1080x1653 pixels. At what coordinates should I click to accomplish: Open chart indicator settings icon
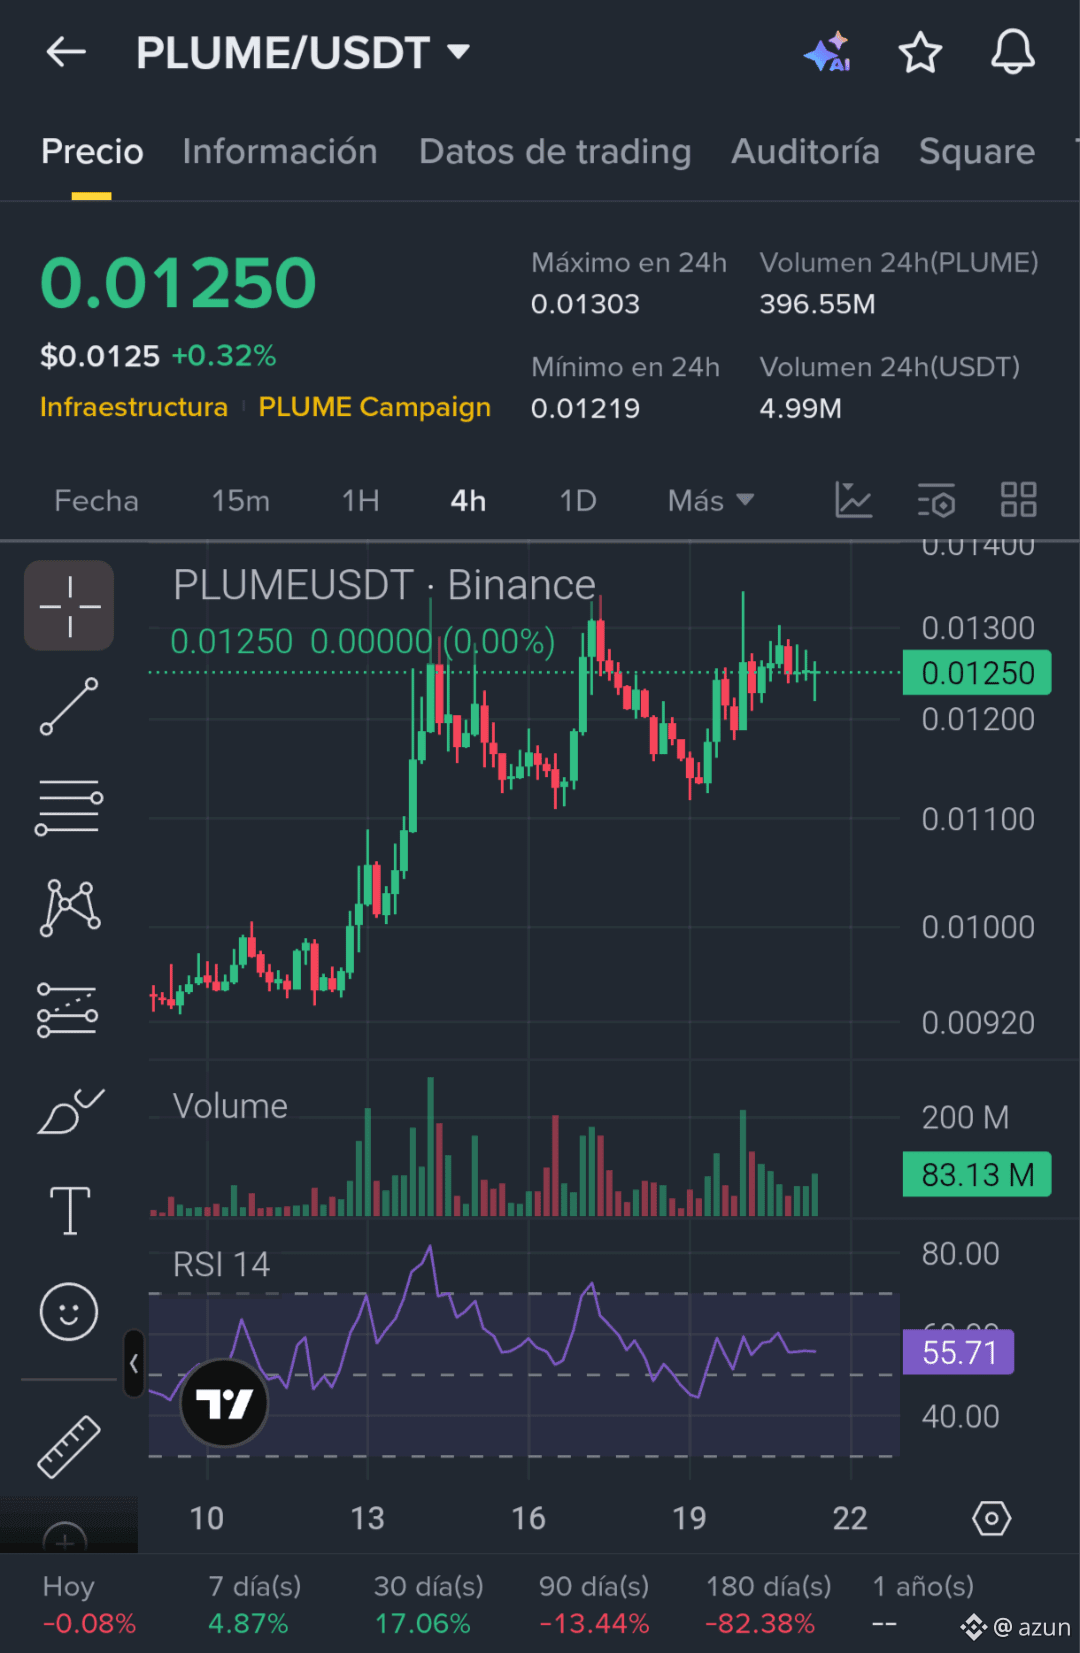pos(936,499)
